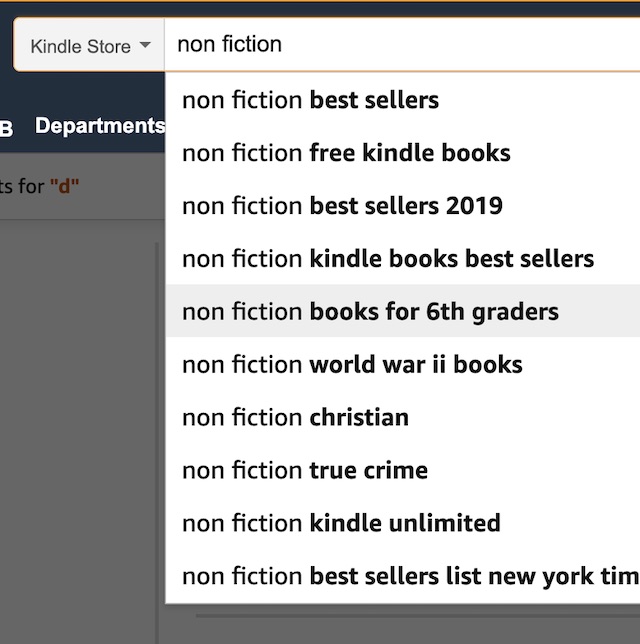Select non fiction kindle books best sellers

click(x=403, y=259)
